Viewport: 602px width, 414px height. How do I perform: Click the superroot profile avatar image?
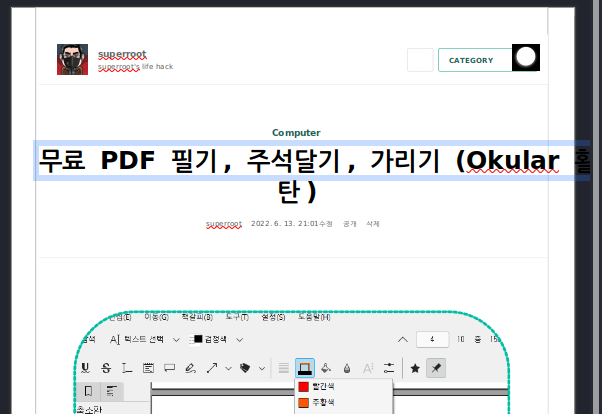tap(73, 59)
